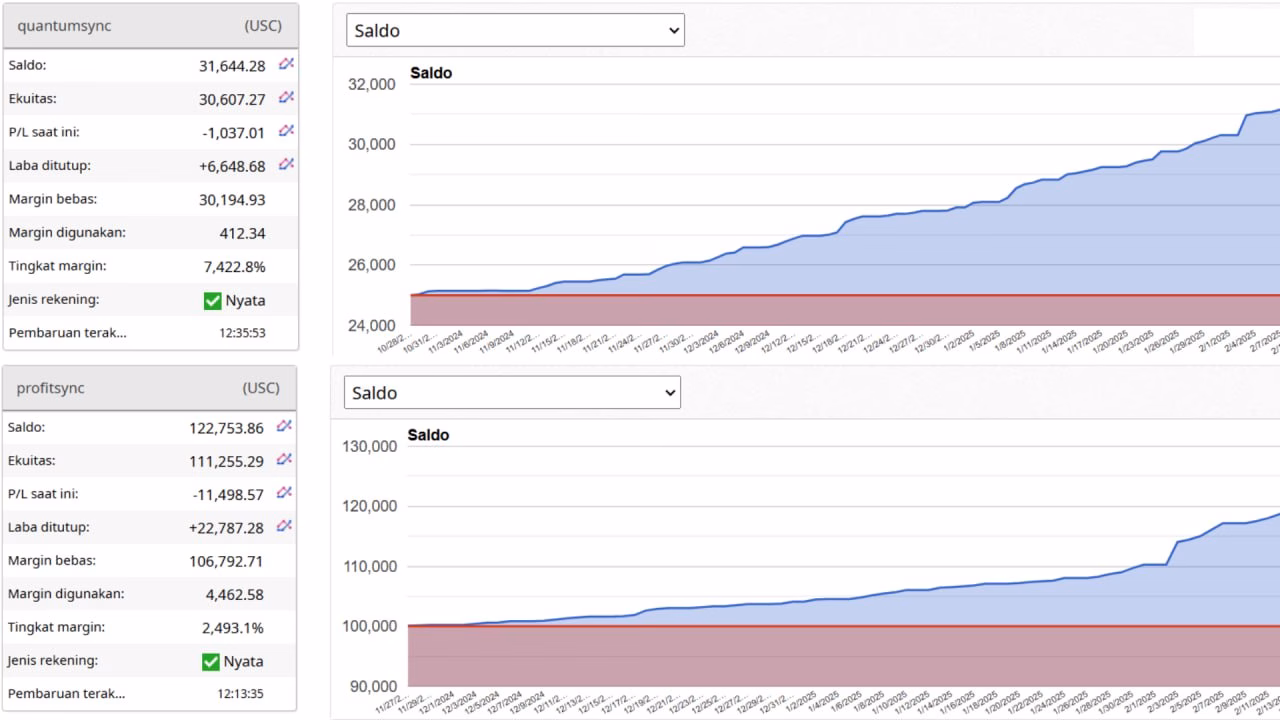This screenshot has width=1280, height=720.
Task: Click the 90,000 axis label
Action: (x=374, y=687)
